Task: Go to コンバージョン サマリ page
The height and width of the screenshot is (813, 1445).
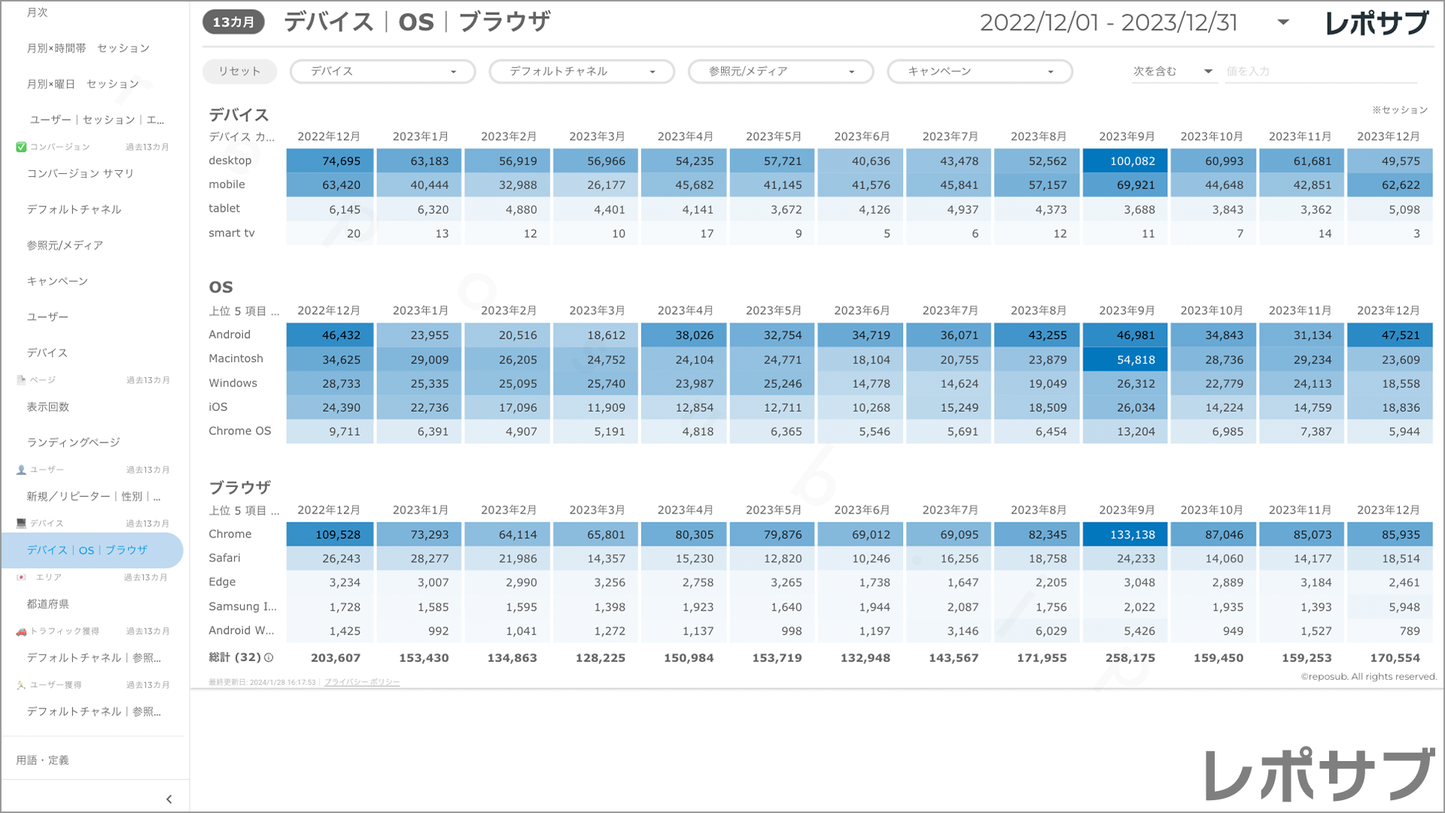Action: point(80,174)
